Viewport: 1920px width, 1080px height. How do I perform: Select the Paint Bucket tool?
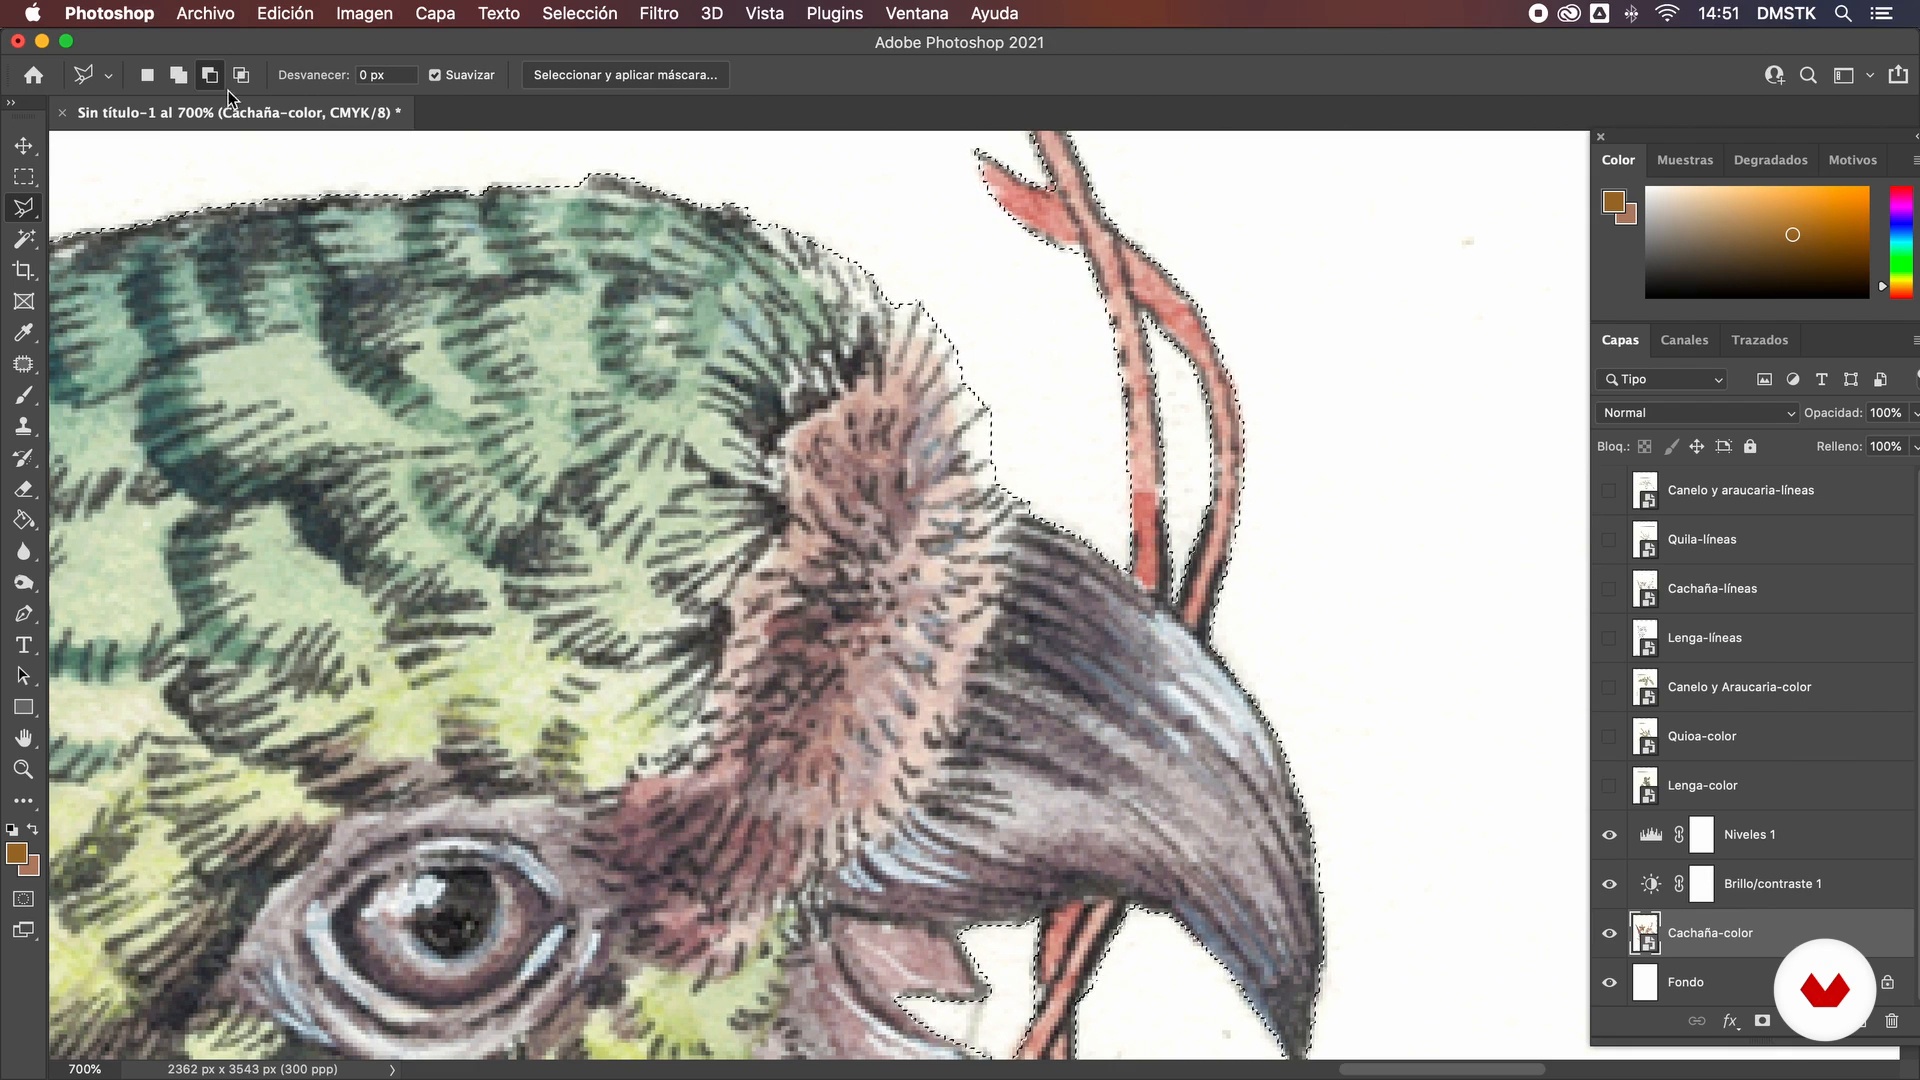24,520
